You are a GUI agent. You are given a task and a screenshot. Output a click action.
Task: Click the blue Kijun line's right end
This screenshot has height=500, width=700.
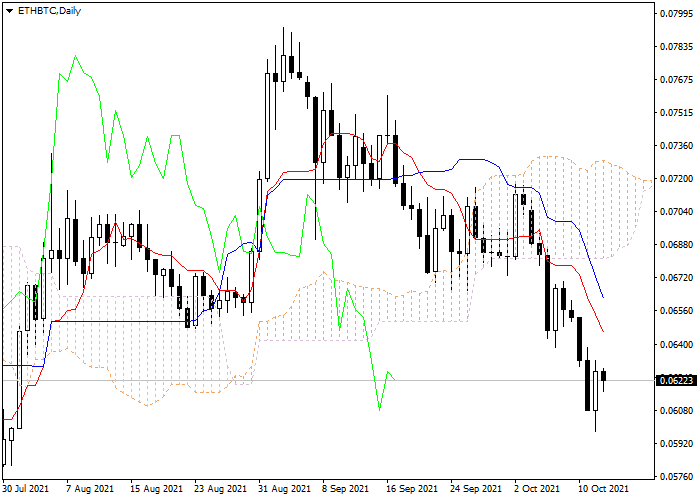[x=603, y=297]
